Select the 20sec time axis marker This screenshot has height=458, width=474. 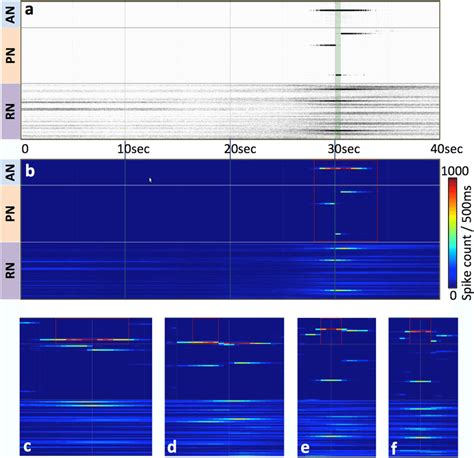click(240, 149)
